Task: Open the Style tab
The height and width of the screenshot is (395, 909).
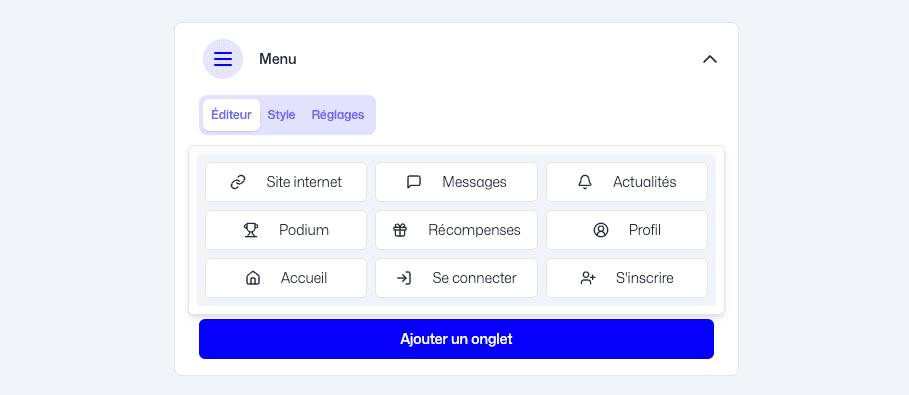Action: point(281,115)
